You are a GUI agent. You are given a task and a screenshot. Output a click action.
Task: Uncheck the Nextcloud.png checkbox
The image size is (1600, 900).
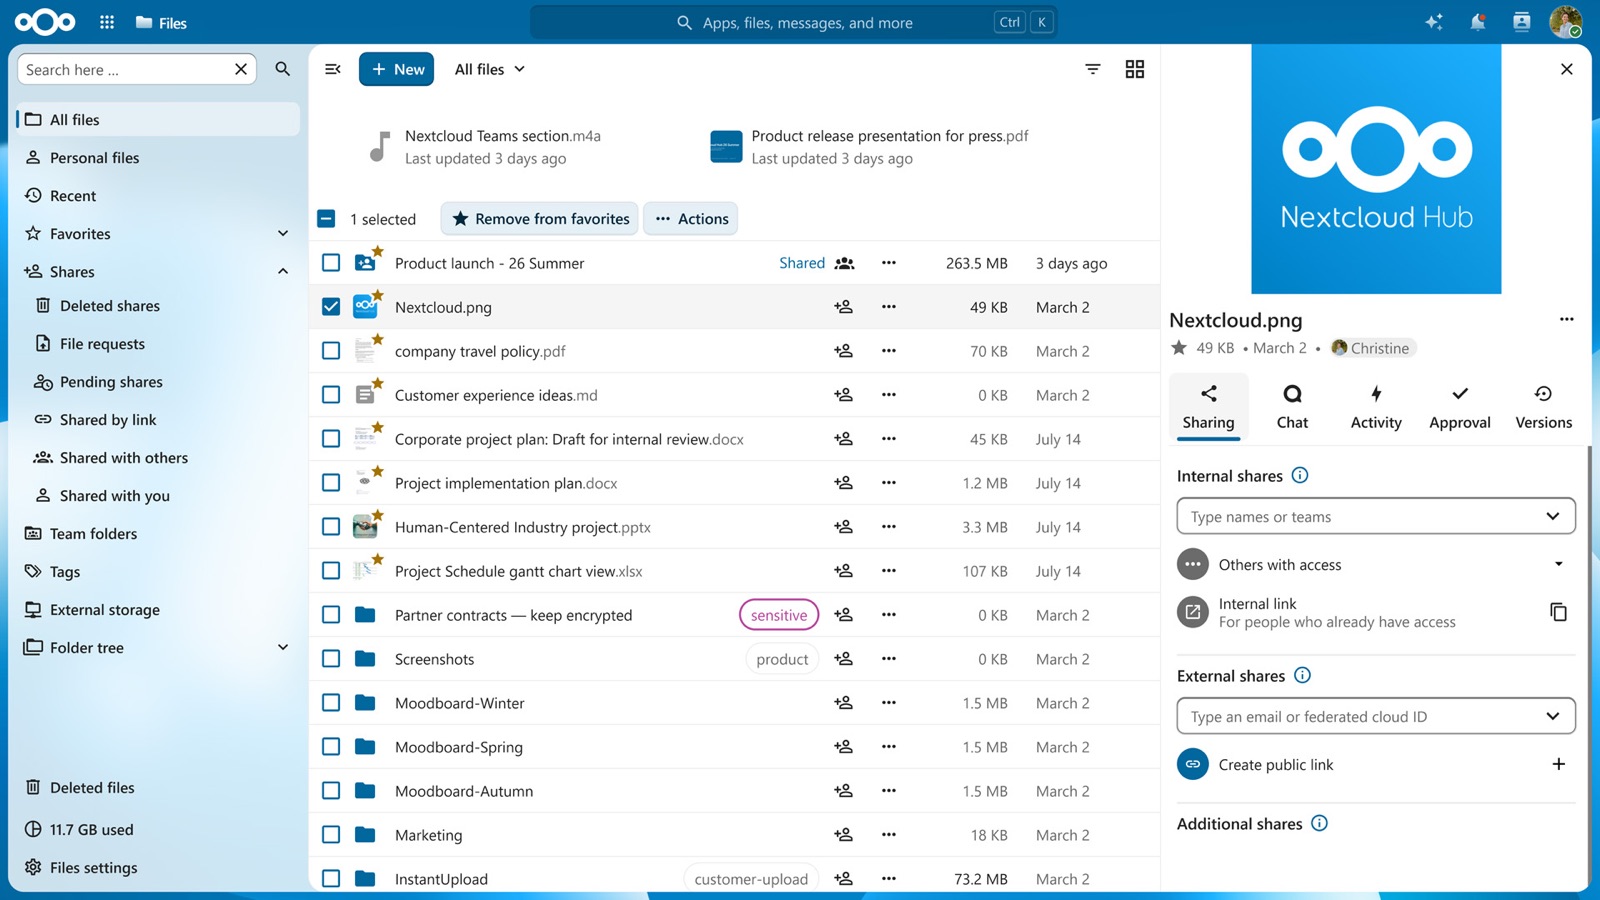coord(331,307)
